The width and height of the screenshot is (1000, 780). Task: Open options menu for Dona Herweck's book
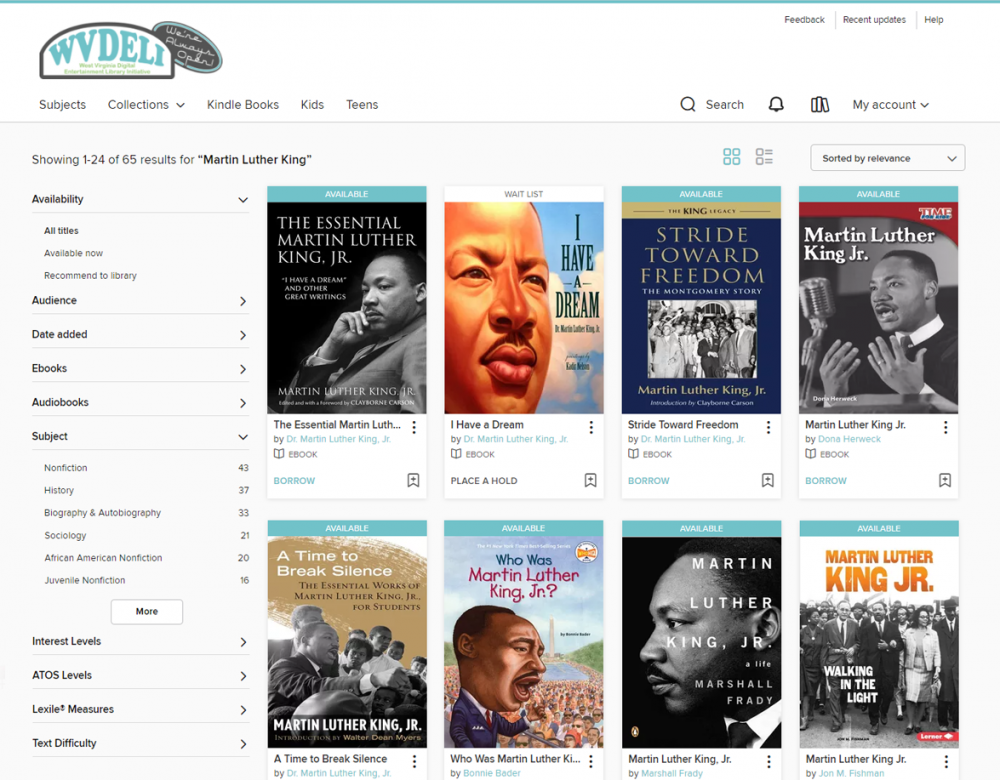pyautogui.click(x=946, y=427)
